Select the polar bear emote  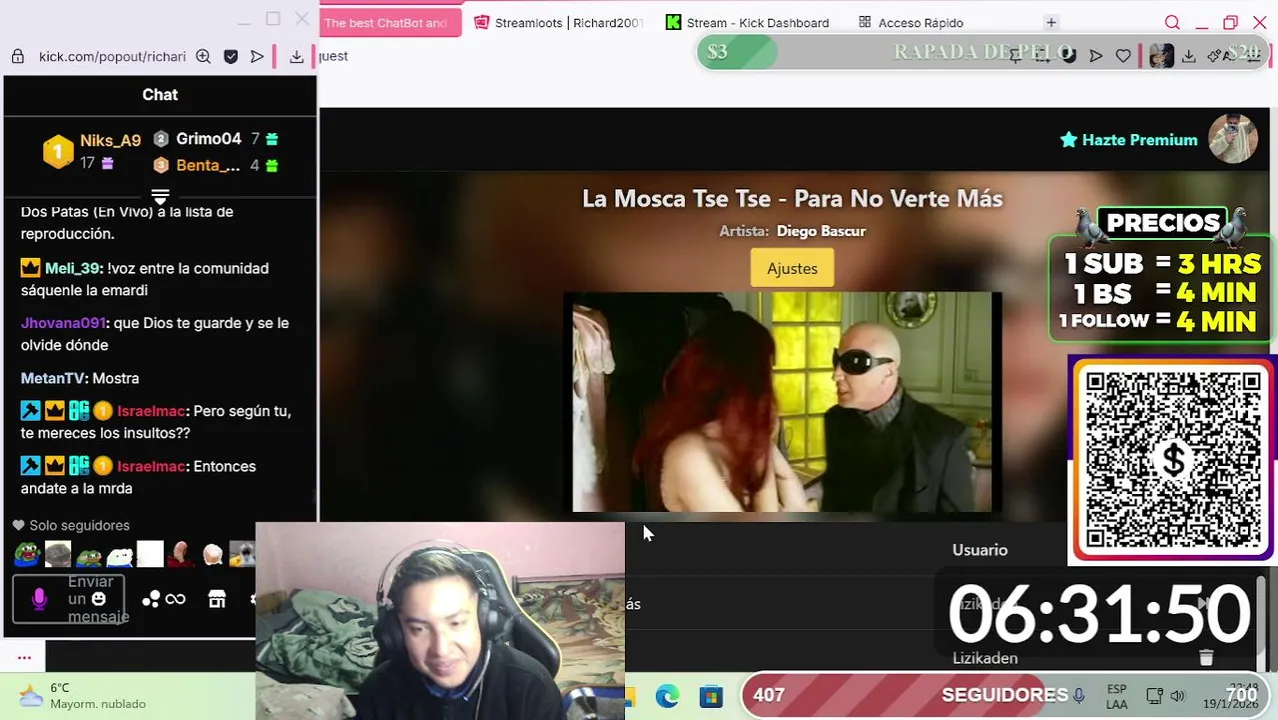point(120,554)
